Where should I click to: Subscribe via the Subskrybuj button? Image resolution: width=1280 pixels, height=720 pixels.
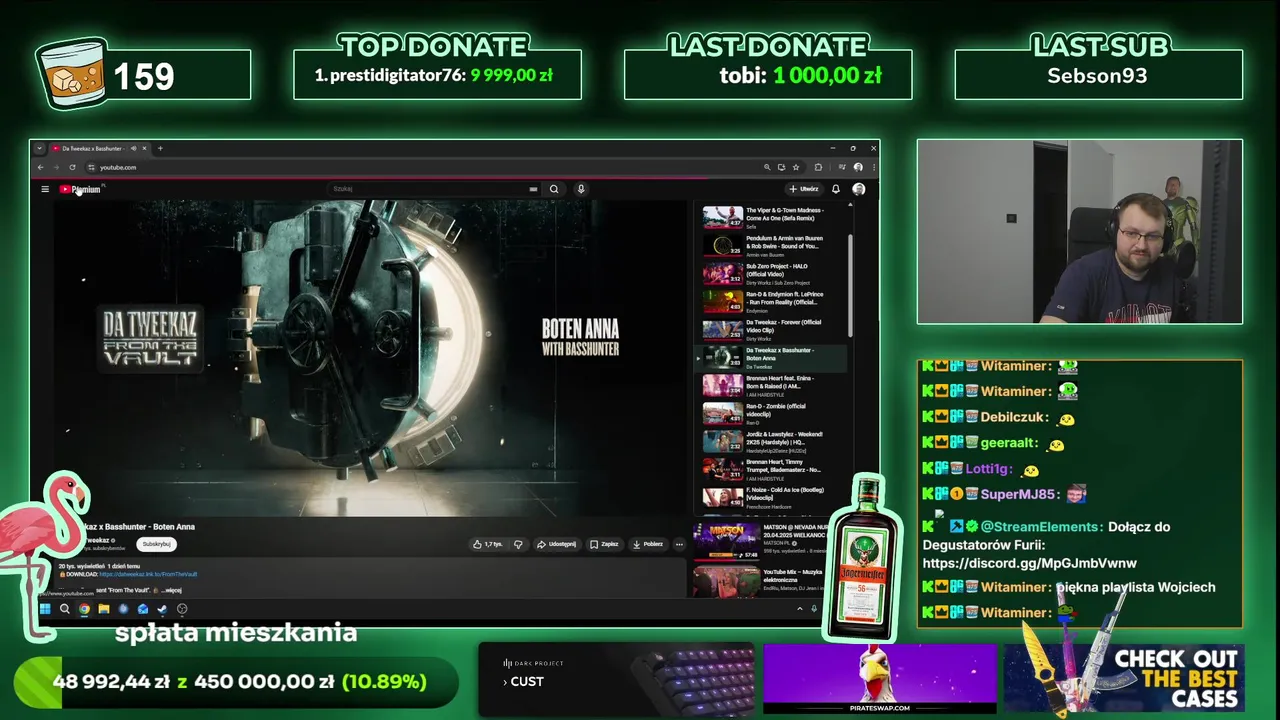click(x=157, y=544)
